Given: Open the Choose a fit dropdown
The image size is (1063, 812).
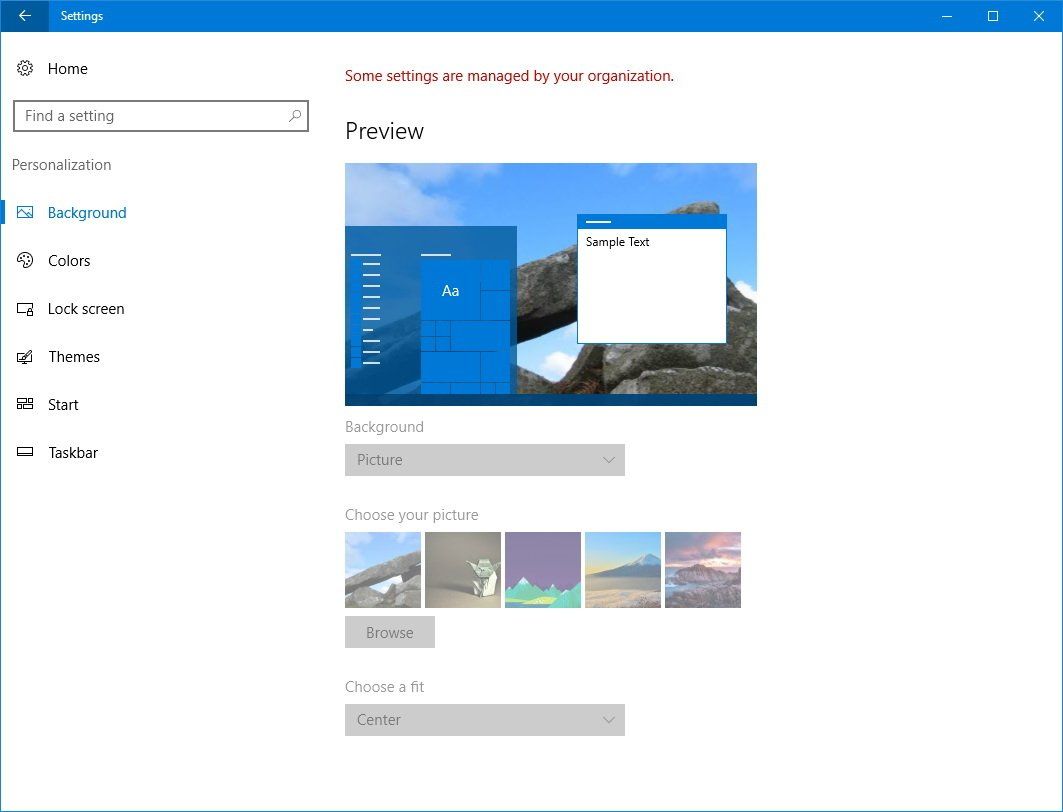Looking at the screenshot, I should pos(485,720).
